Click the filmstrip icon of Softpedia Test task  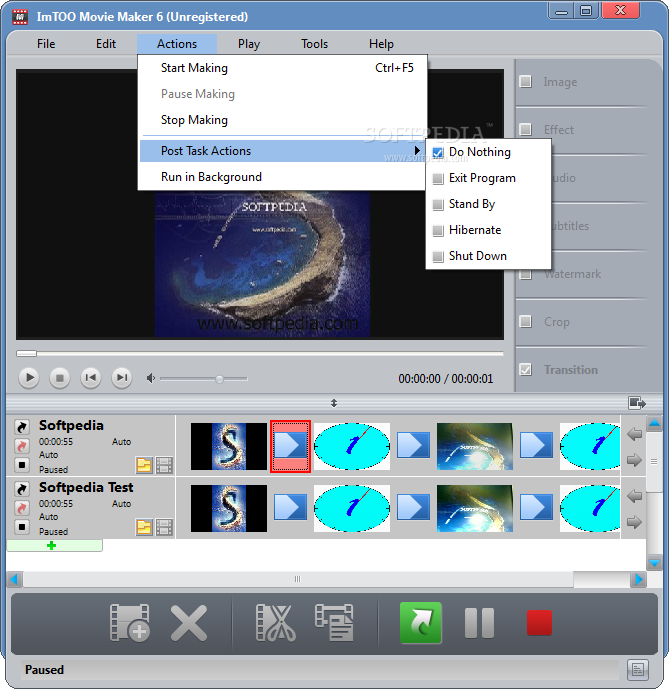click(x=164, y=527)
